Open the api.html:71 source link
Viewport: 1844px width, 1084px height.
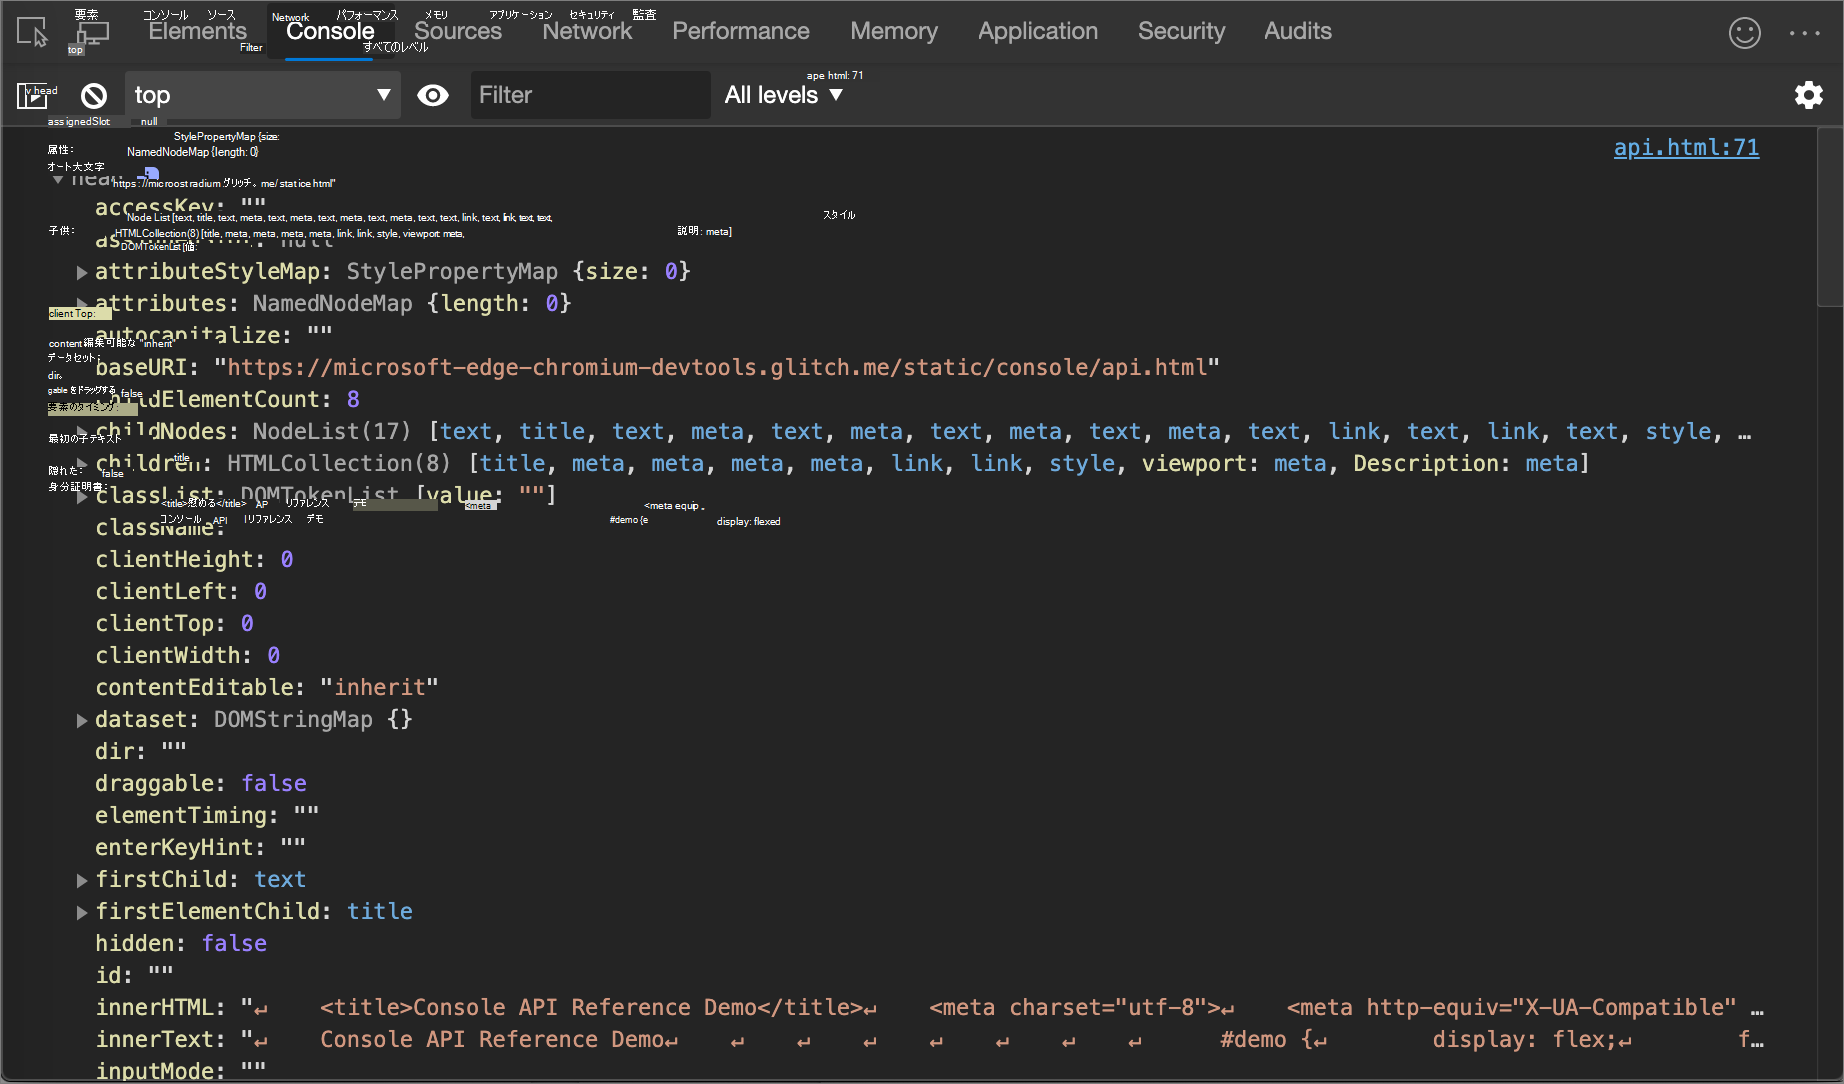(x=1686, y=147)
